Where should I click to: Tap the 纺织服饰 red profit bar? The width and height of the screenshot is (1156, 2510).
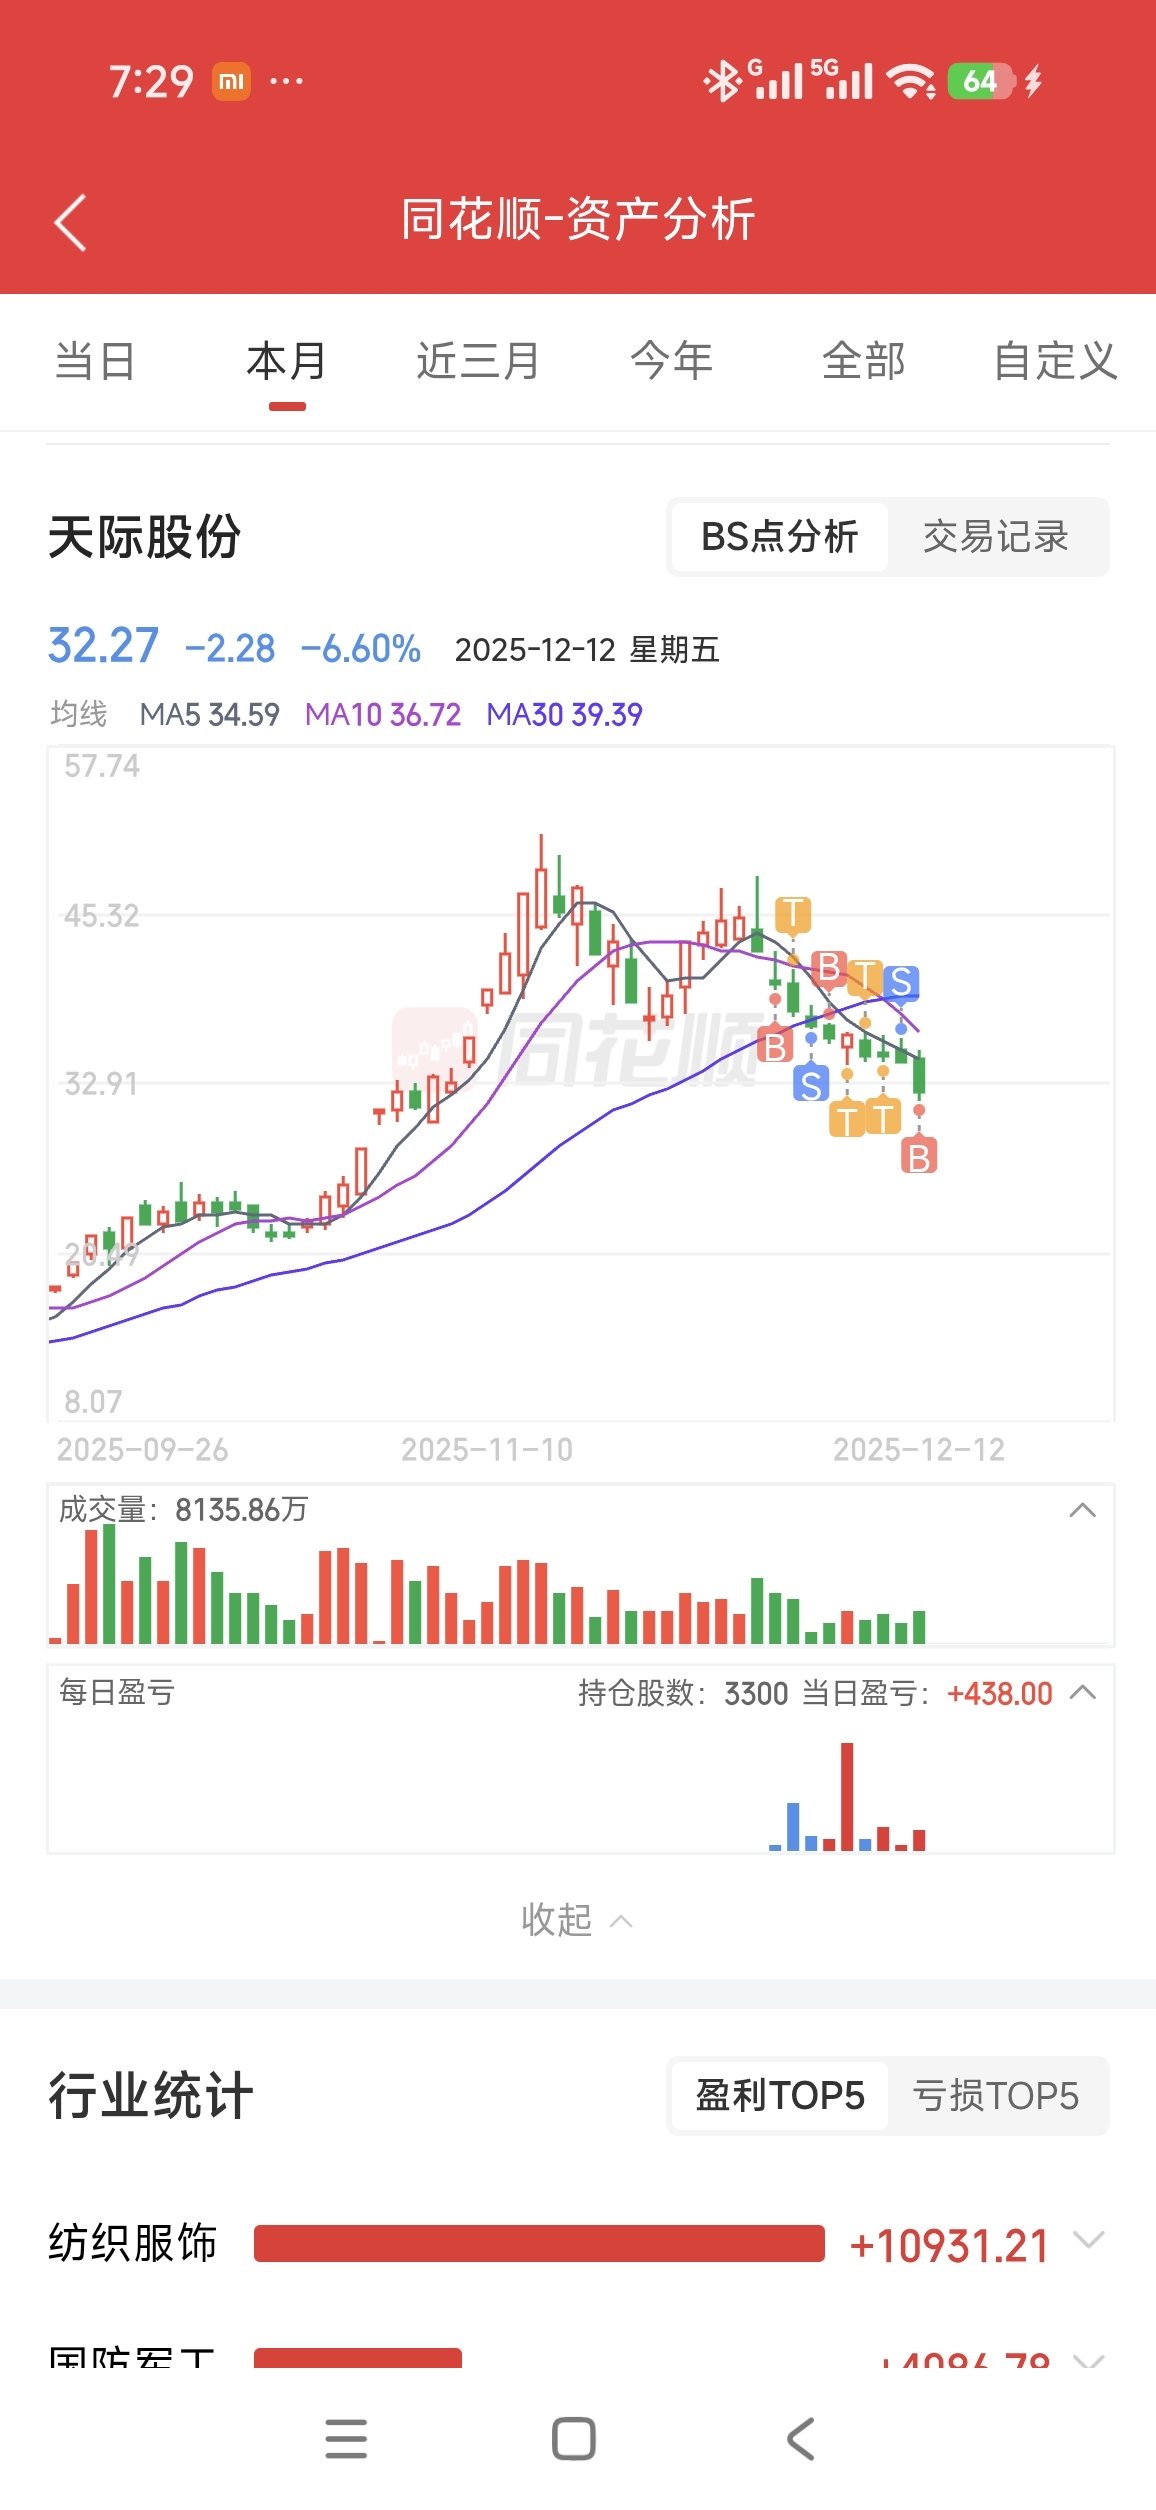coord(539,2243)
